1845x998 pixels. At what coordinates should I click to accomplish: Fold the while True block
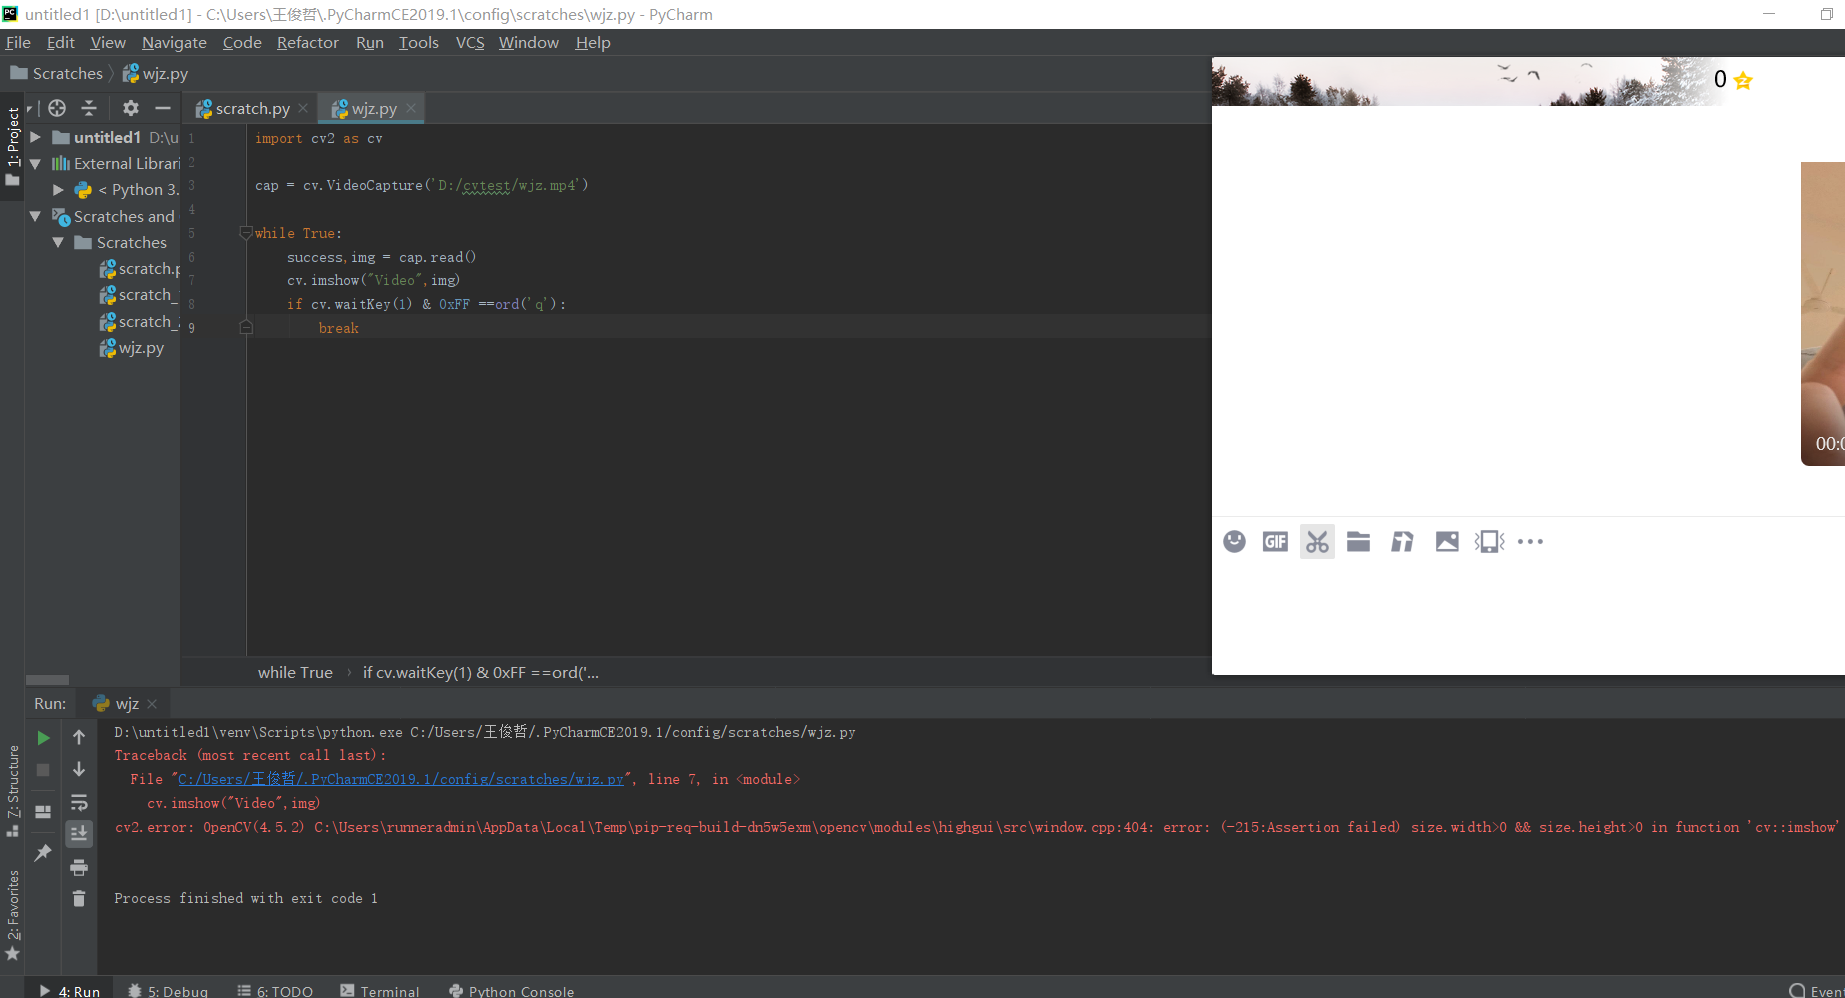(246, 233)
